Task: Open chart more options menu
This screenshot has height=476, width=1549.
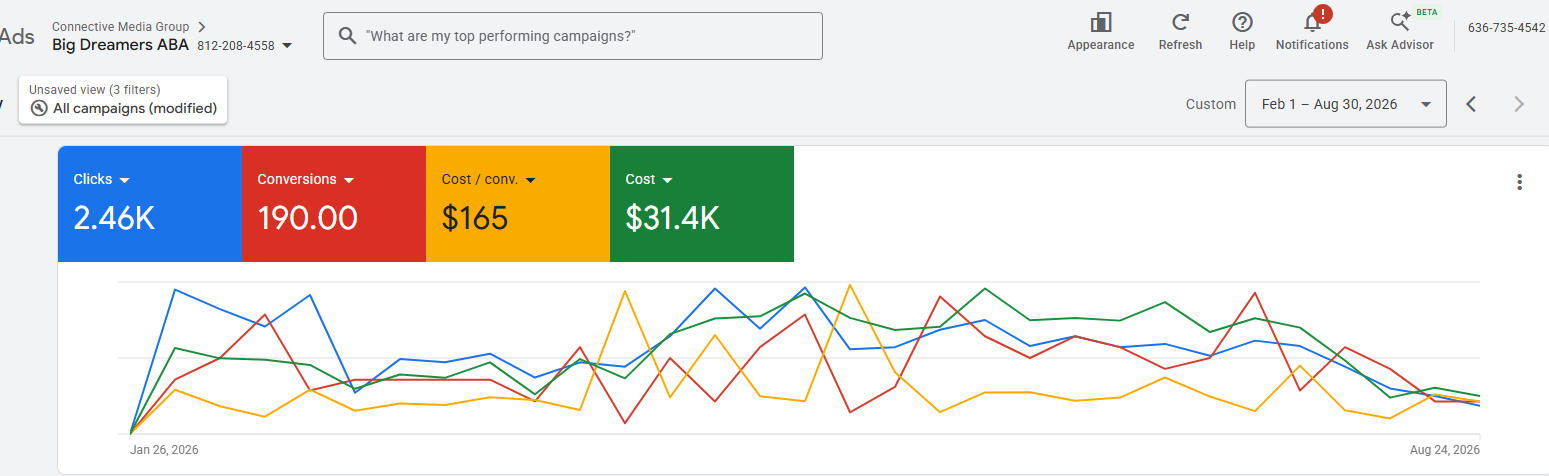Action: pyautogui.click(x=1519, y=182)
